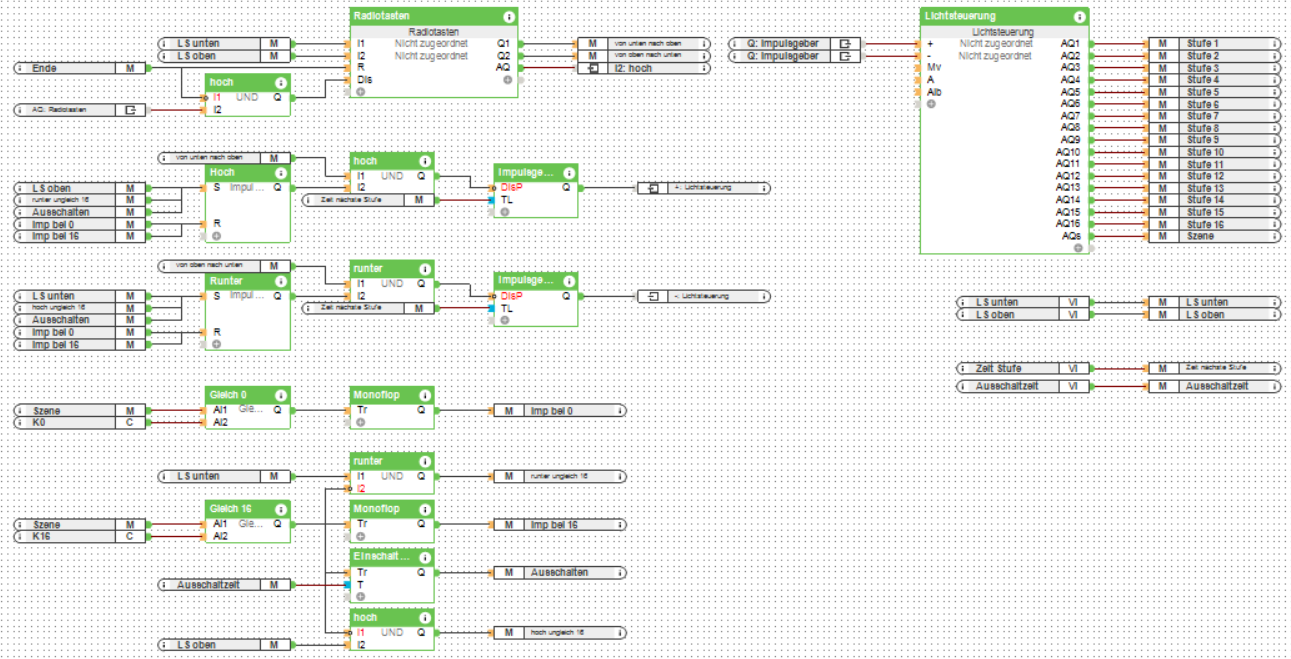The image size is (1291, 659).
Task: Click the Alb input of Lichtsteuerung
Action: tap(933, 91)
